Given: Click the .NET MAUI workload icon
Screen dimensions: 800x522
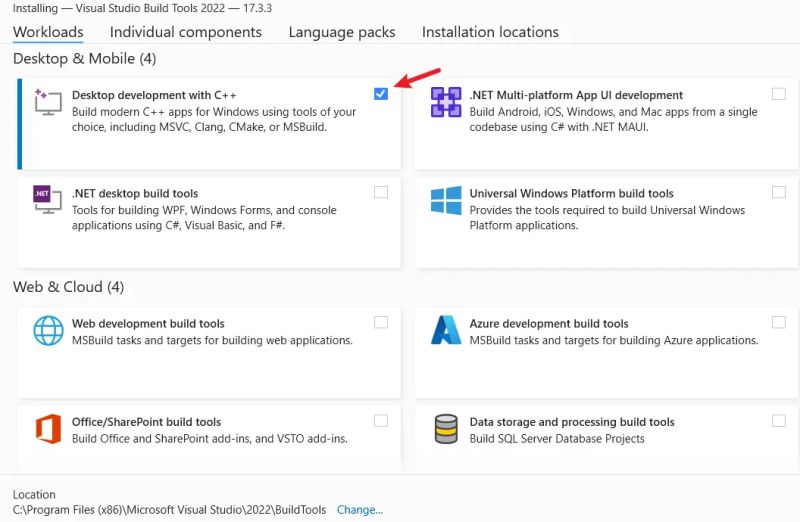Looking at the screenshot, I should pyautogui.click(x=445, y=102).
